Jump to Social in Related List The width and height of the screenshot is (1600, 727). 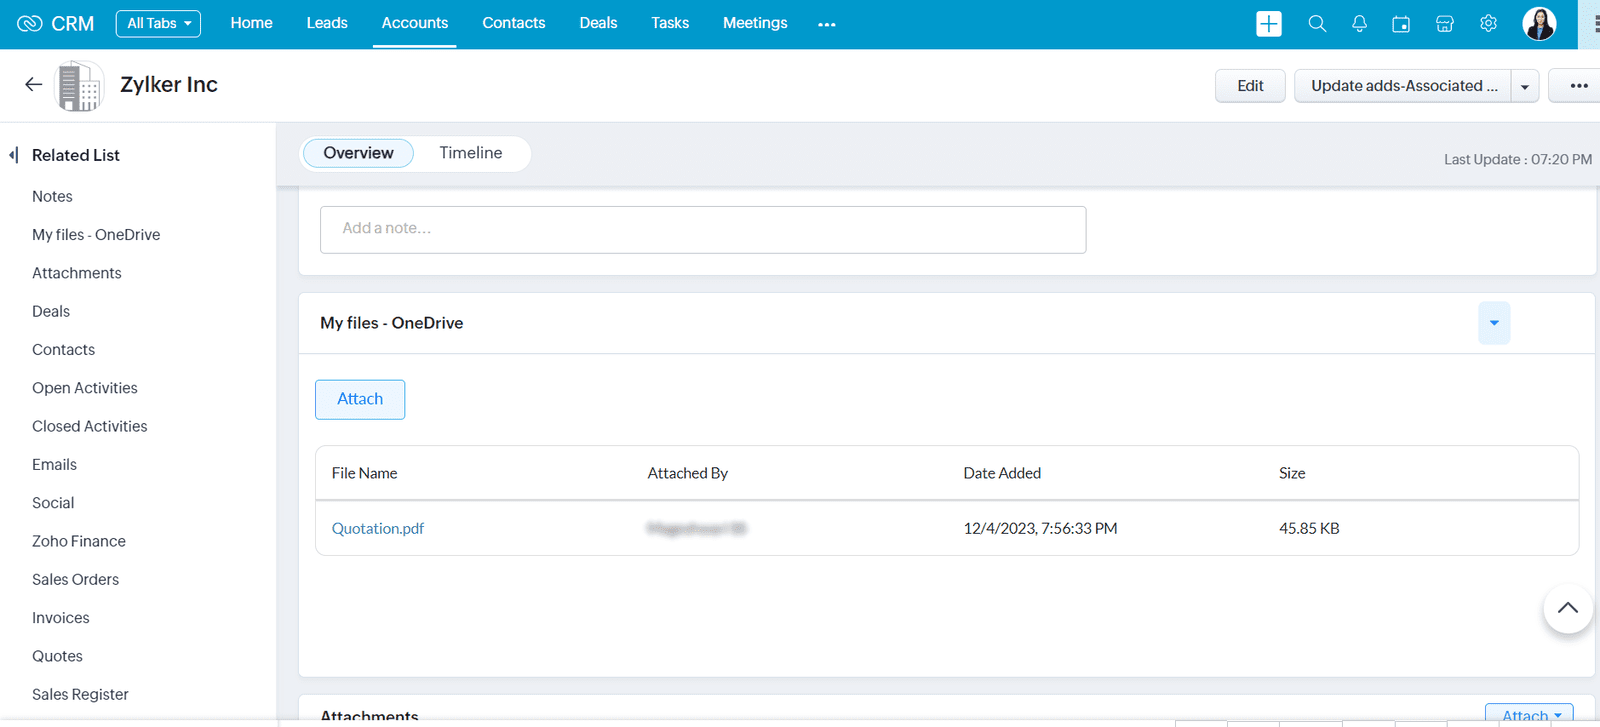click(x=53, y=503)
